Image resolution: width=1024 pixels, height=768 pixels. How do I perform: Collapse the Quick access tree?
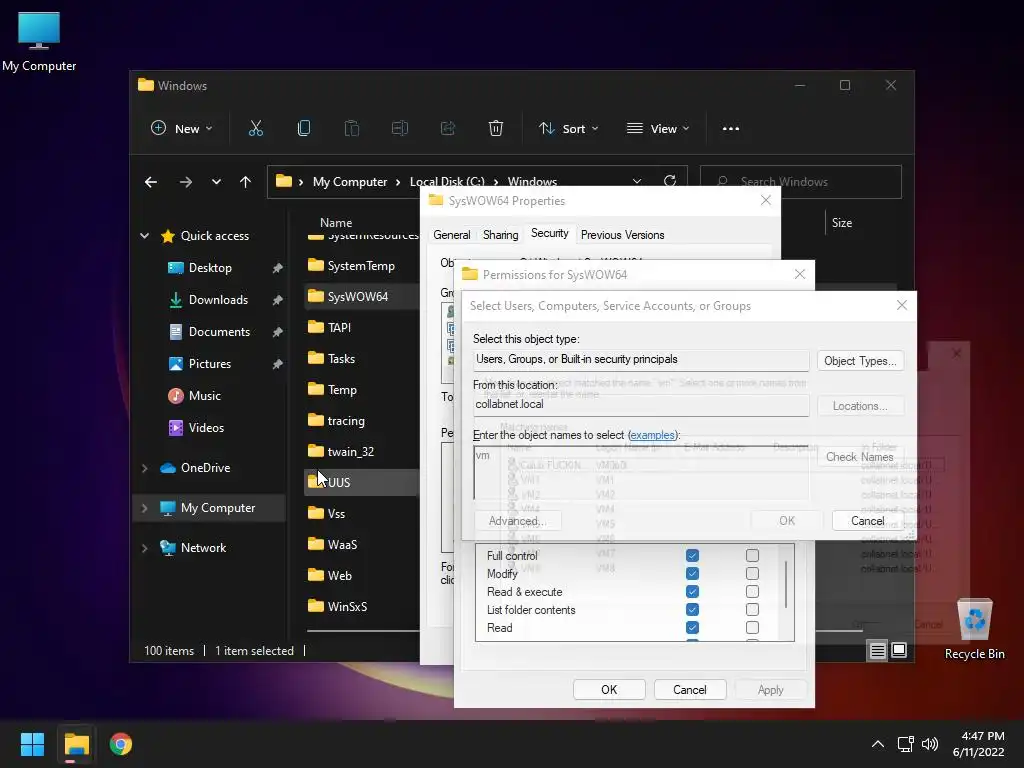coord(144,236)
